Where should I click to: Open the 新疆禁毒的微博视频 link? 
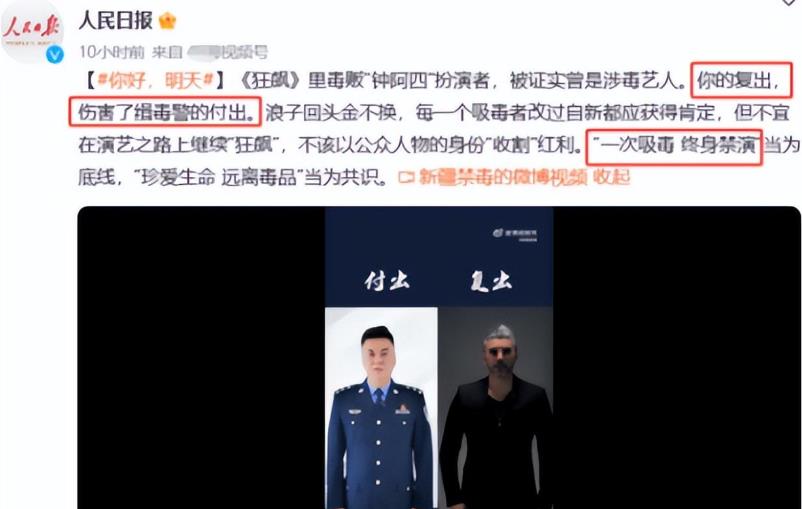[x=502, y=178]
